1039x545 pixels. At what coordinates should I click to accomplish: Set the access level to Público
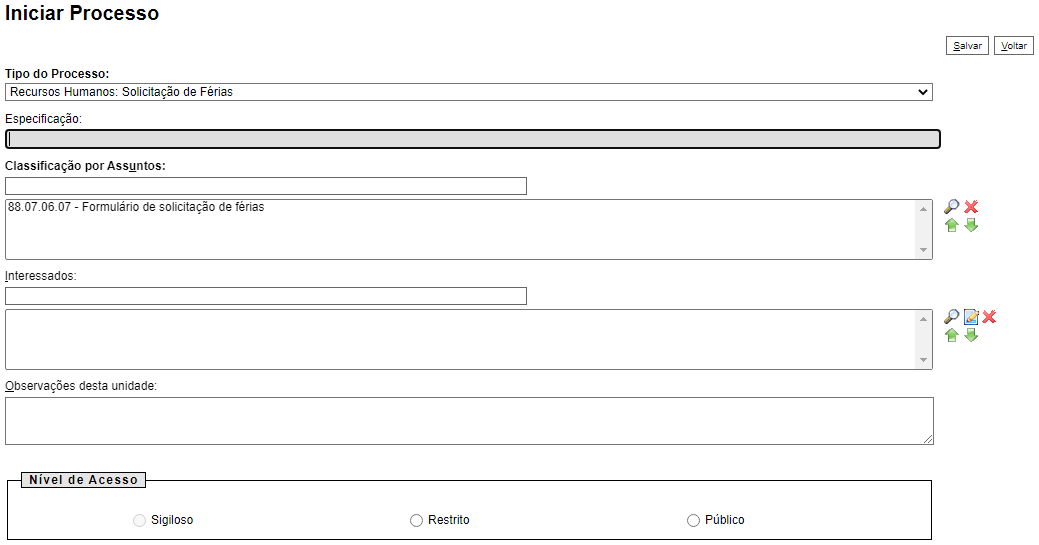pos(694,520)
